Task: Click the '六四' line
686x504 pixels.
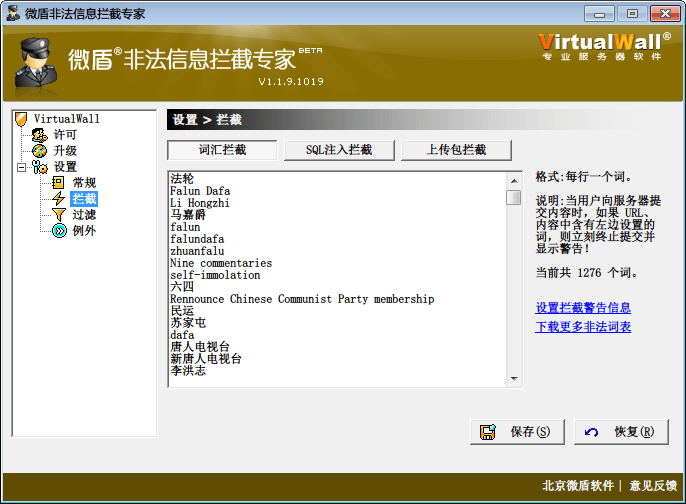Action: click(182, 287)
